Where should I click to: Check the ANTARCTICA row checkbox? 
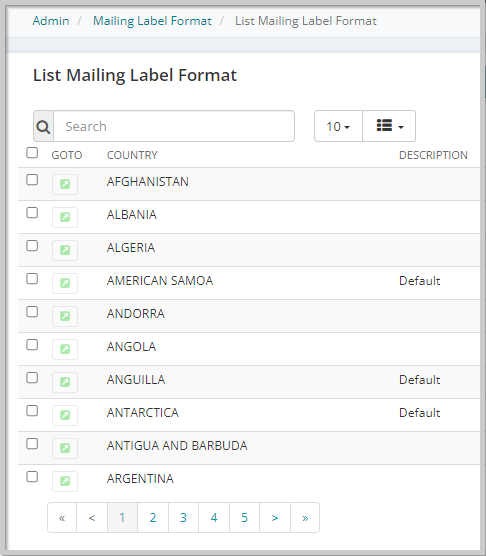point(32,411)
